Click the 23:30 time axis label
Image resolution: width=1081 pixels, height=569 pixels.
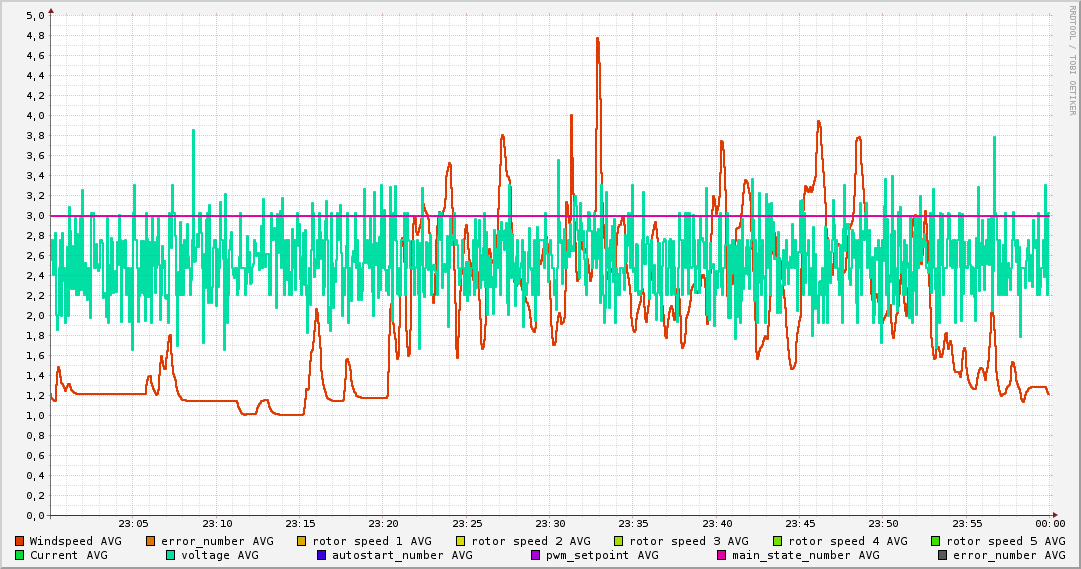coord(550,523)
